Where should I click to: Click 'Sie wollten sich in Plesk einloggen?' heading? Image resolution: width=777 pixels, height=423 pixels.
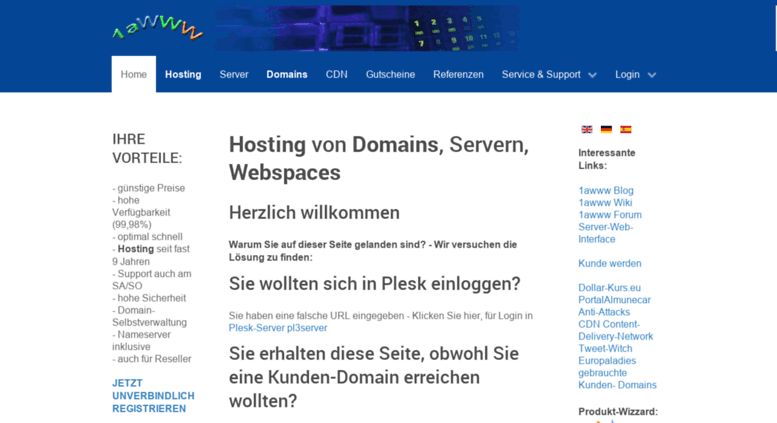375,284
